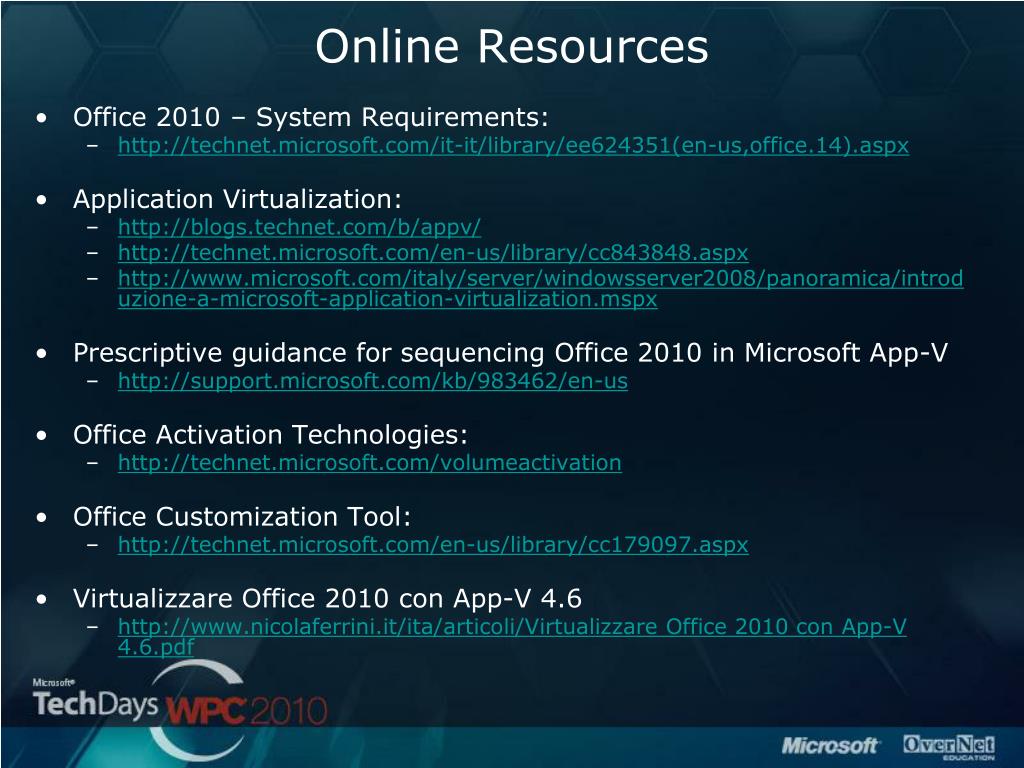Viewport: 1024px width, 768px height.
Task: Click the OverNet Education logo
Action: [950, 746]
